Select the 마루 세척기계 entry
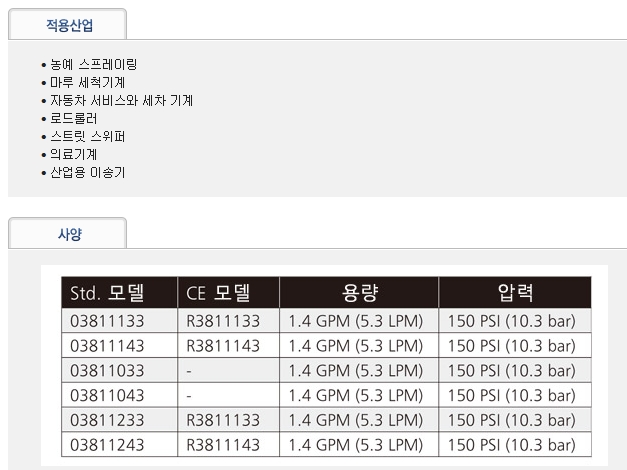 click(x=87, y=83)
